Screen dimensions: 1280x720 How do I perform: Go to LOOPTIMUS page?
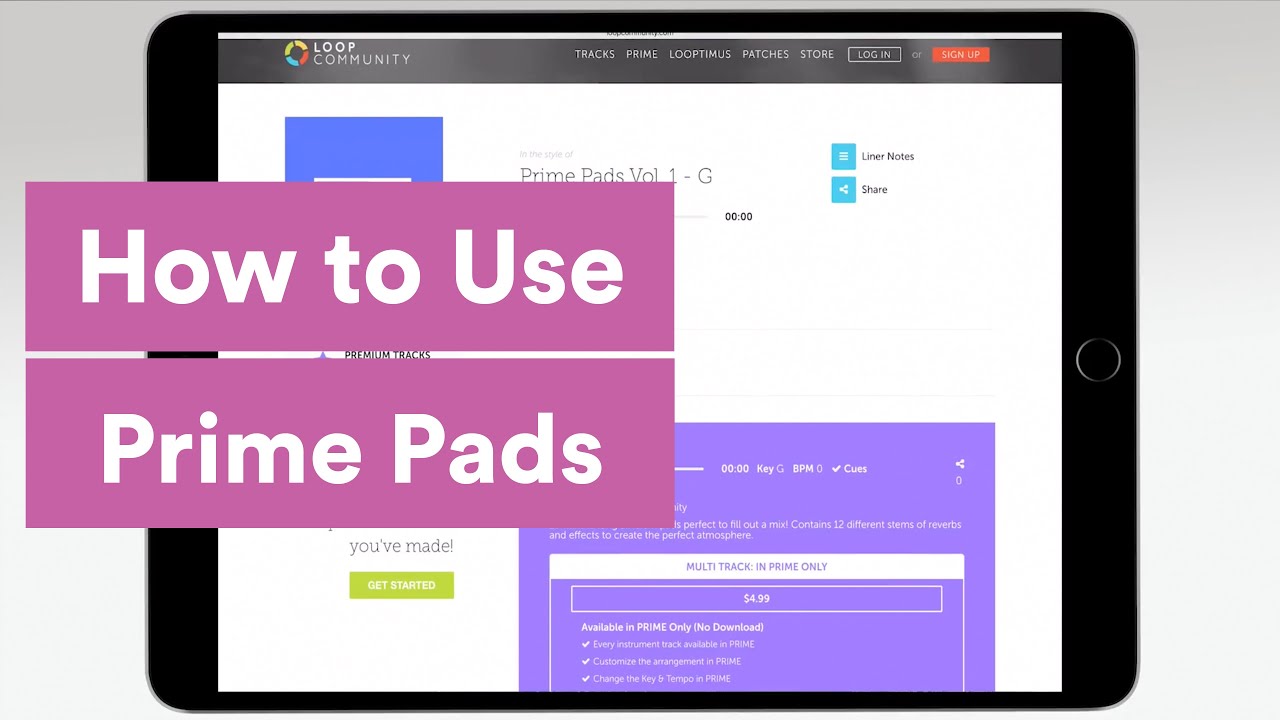[x=700, y=54]
